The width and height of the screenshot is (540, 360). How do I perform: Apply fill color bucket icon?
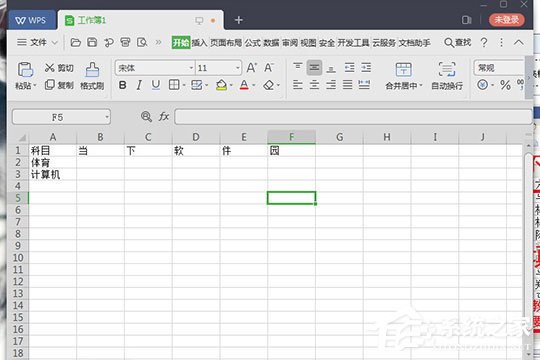(221, 85)
